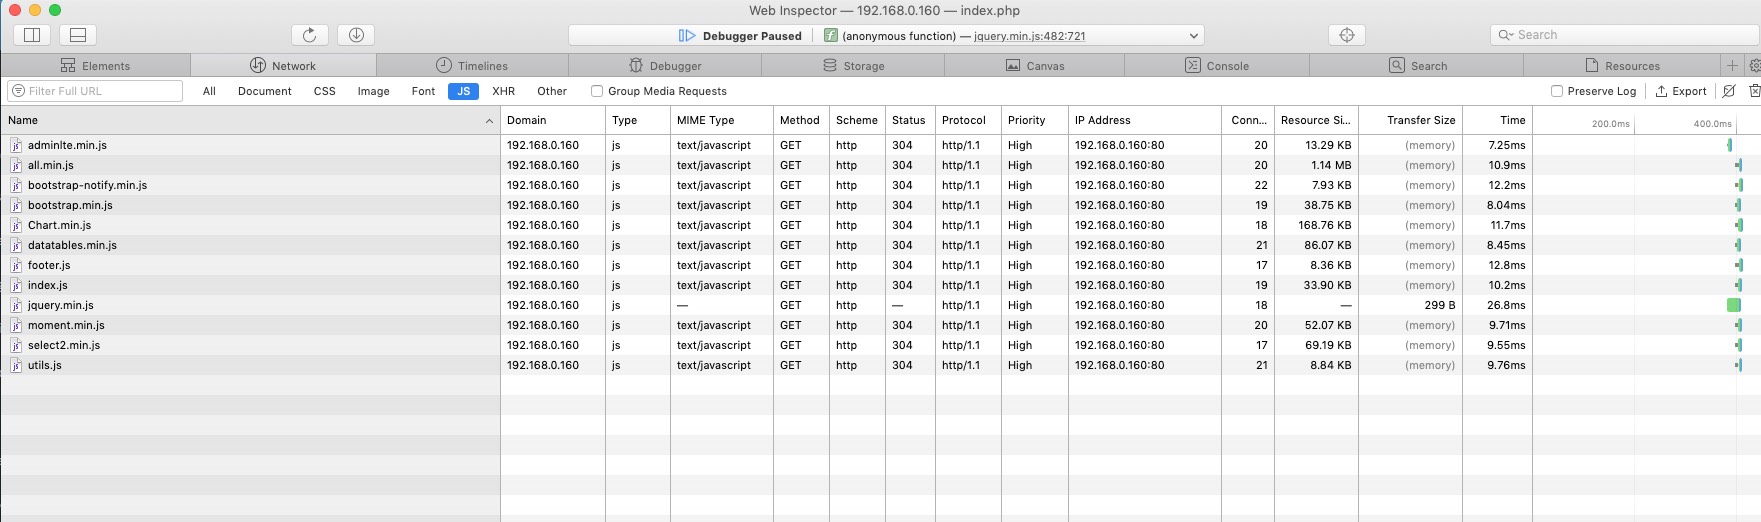Click the function icon before 'anonymous function'

(830, 35)
